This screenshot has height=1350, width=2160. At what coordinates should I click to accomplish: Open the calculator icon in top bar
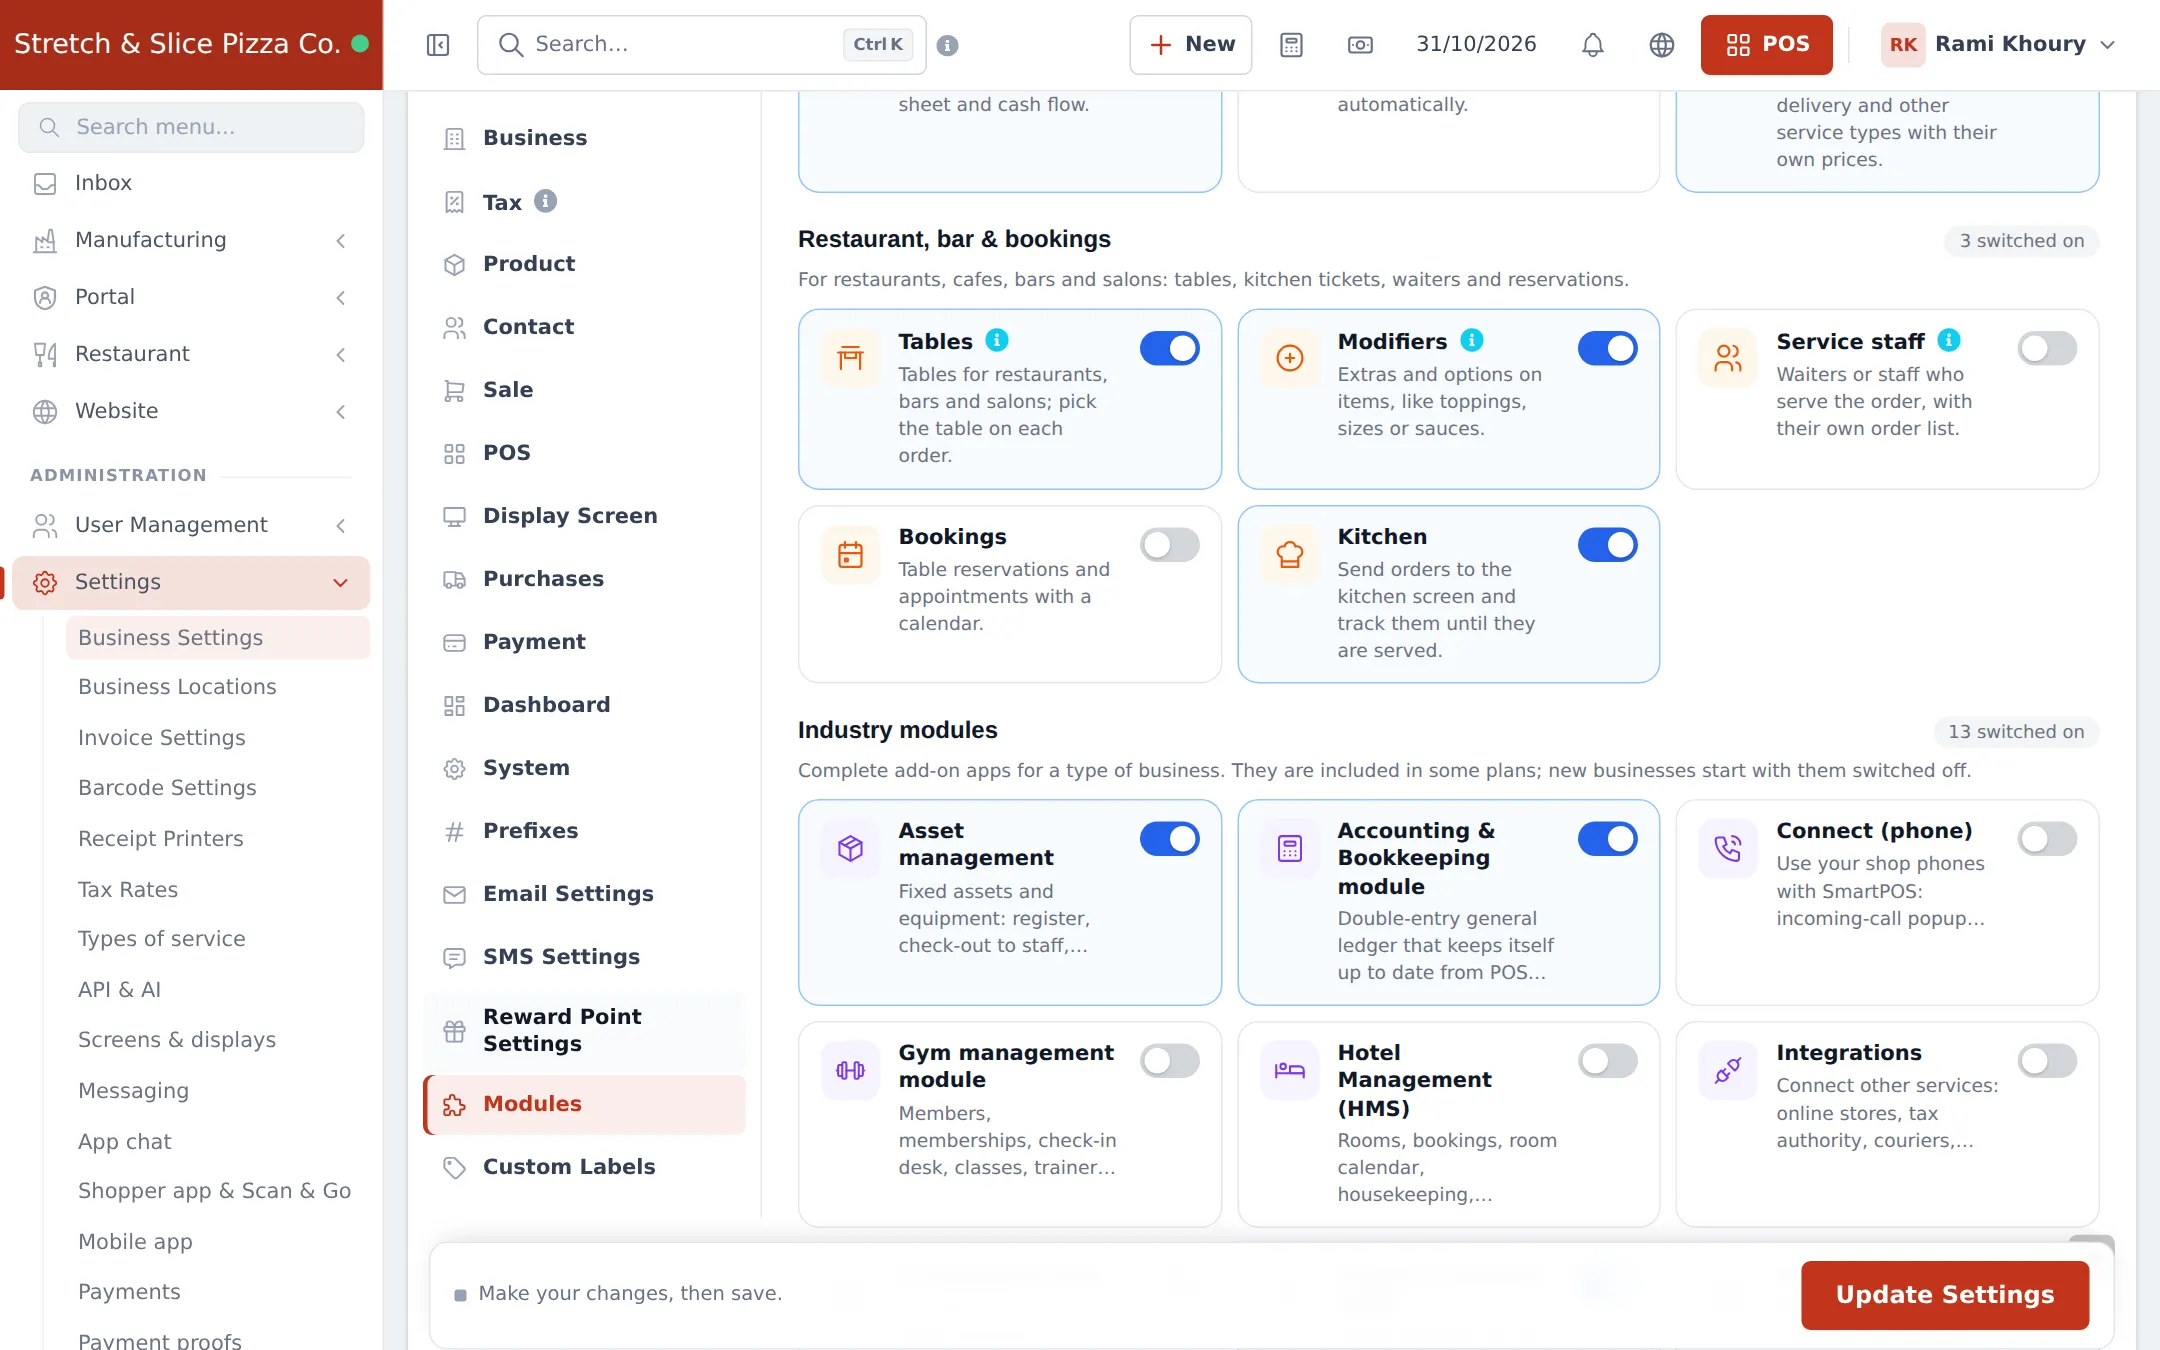1291,45
